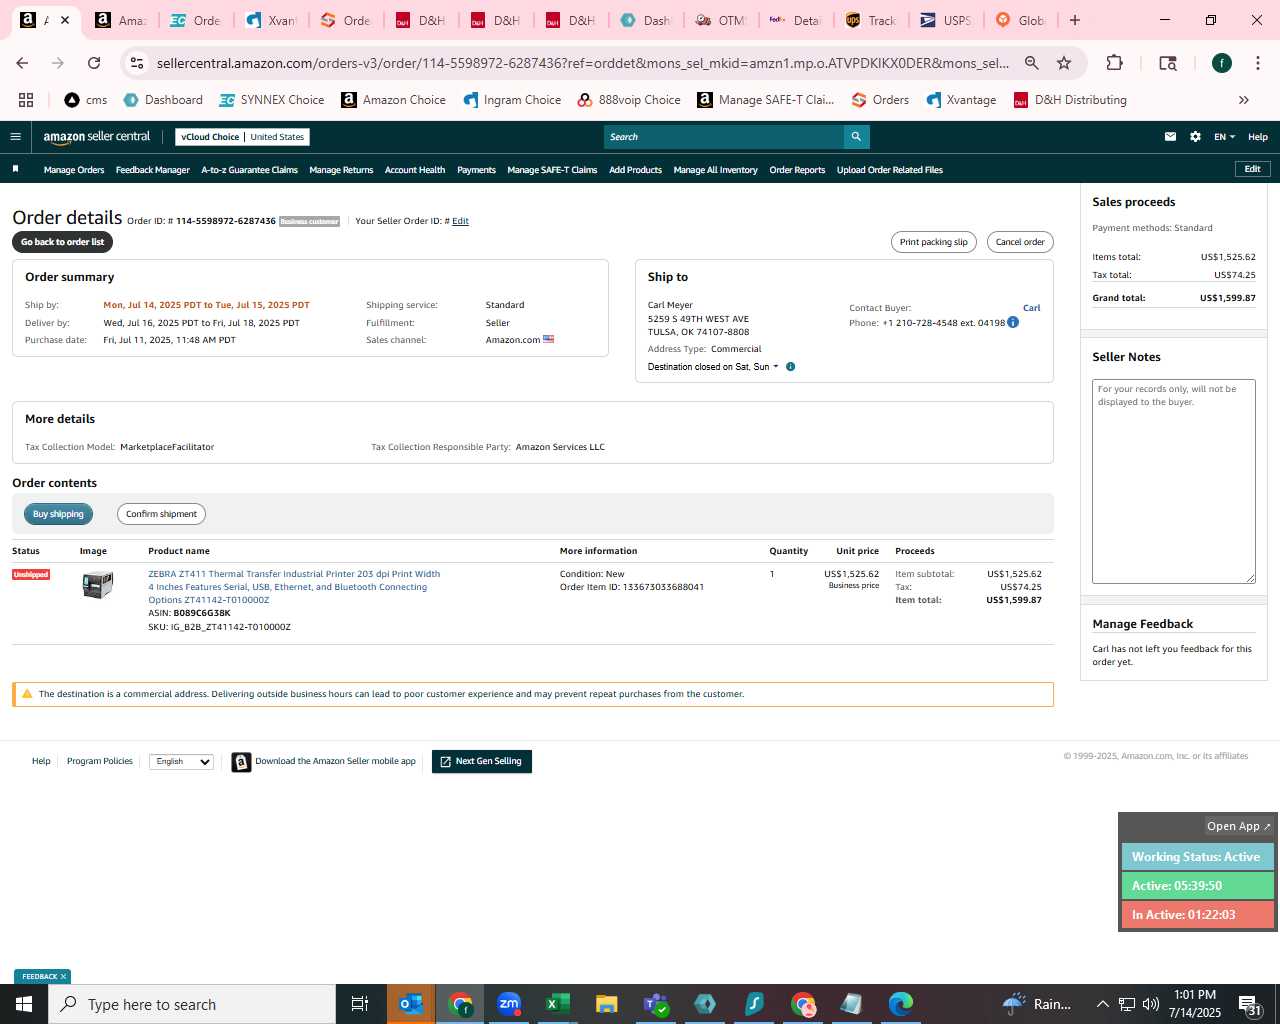Click the site information icon in address bar
This screenshot has width=1280, height=1024.
point(138,63)
